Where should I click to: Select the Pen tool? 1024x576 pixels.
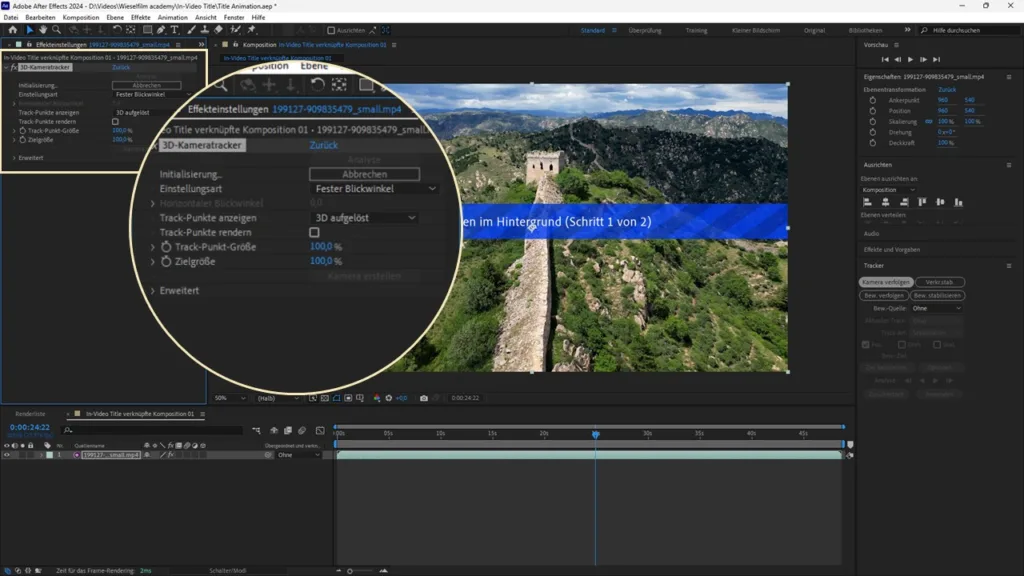[x=161, y=30]
